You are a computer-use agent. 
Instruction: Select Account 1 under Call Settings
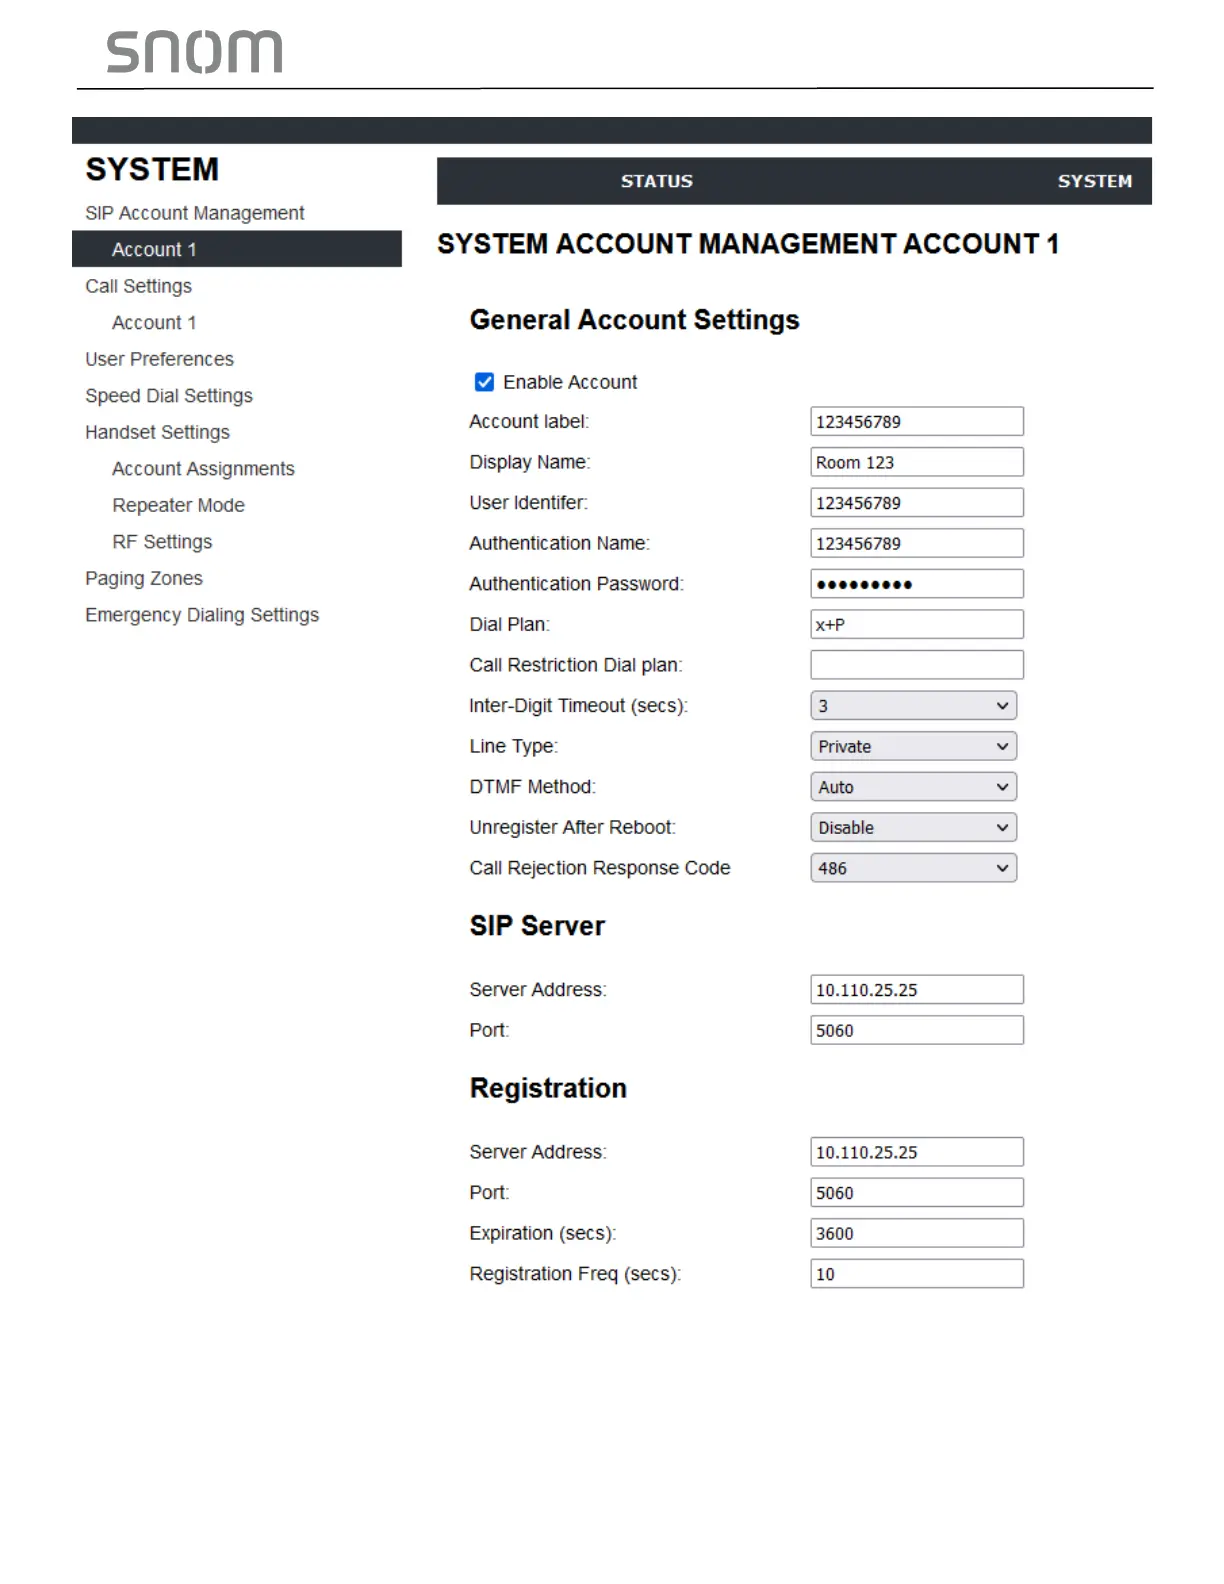pyautogui.click(x=154, y=323)
